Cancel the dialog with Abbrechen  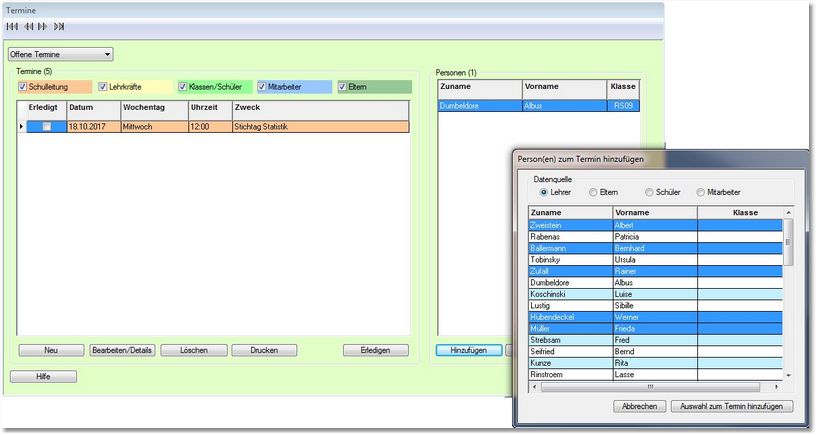point(639,406)
